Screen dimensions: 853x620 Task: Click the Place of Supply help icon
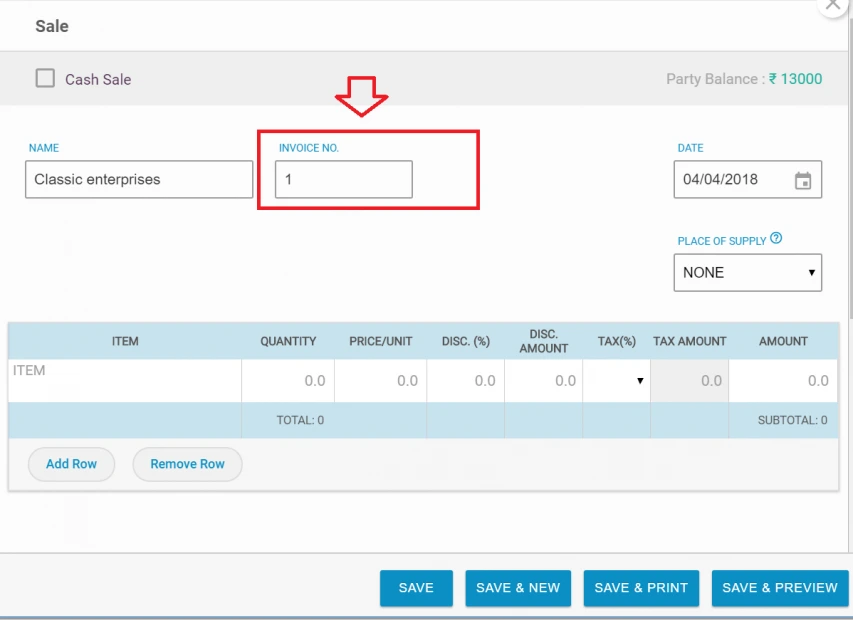(776, 238)
